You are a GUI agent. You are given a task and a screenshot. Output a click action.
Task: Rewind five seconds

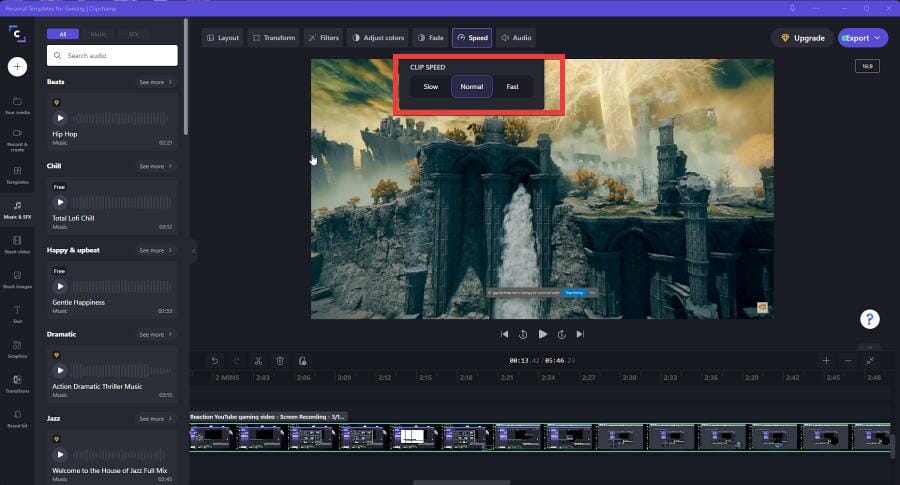[x=523, y=334]
